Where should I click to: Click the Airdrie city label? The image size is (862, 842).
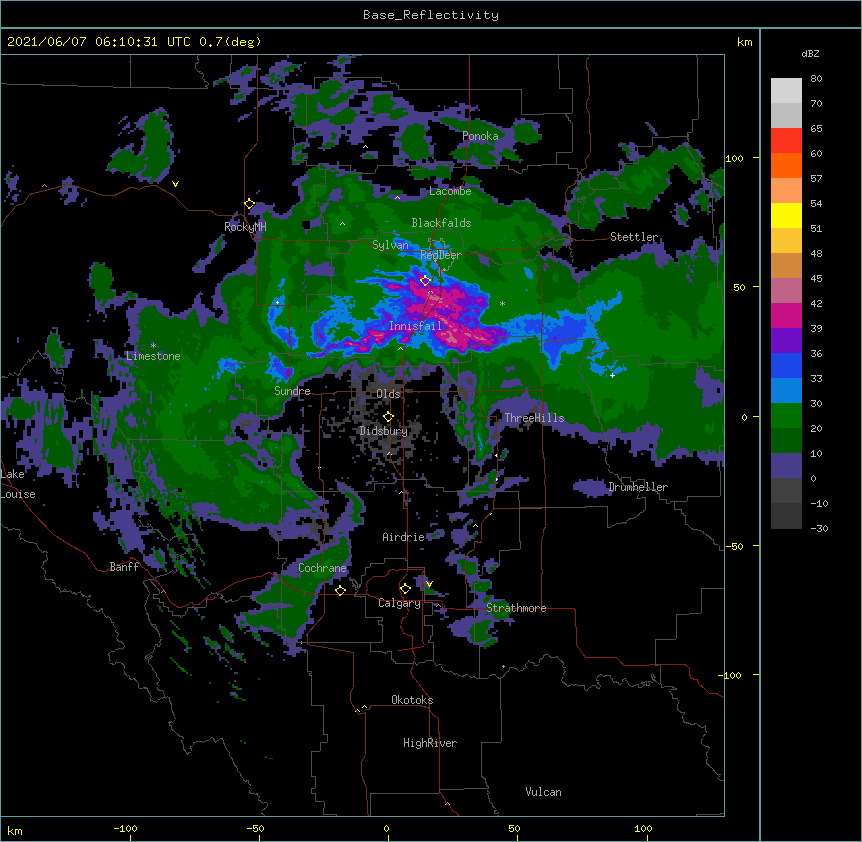point(404,537)
